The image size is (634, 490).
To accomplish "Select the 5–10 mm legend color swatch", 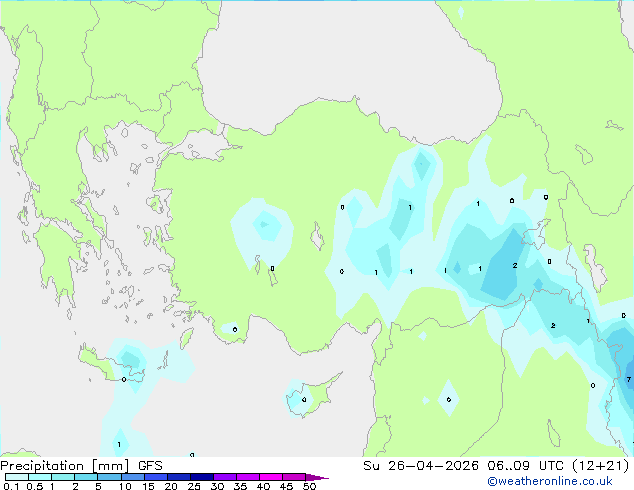I will (x=109, y=477).
